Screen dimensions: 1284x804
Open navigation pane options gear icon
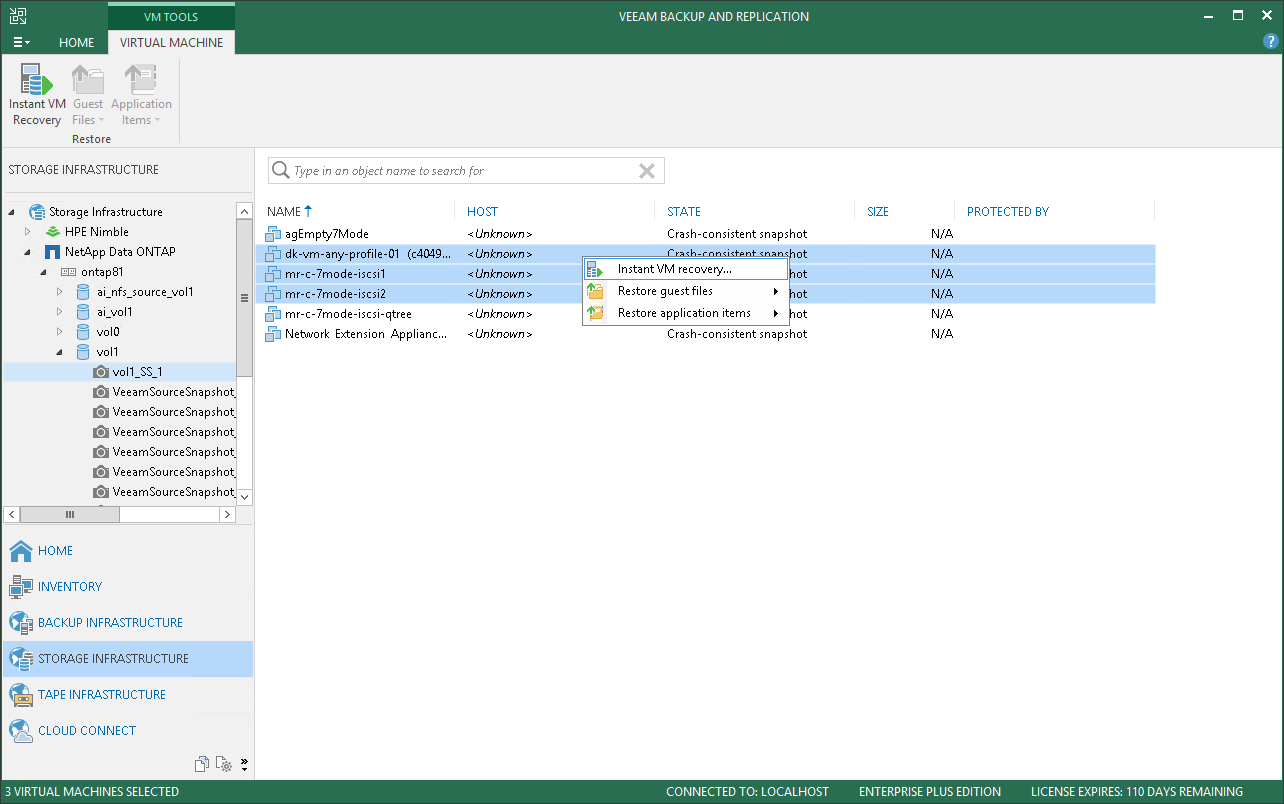pos(224,765)
